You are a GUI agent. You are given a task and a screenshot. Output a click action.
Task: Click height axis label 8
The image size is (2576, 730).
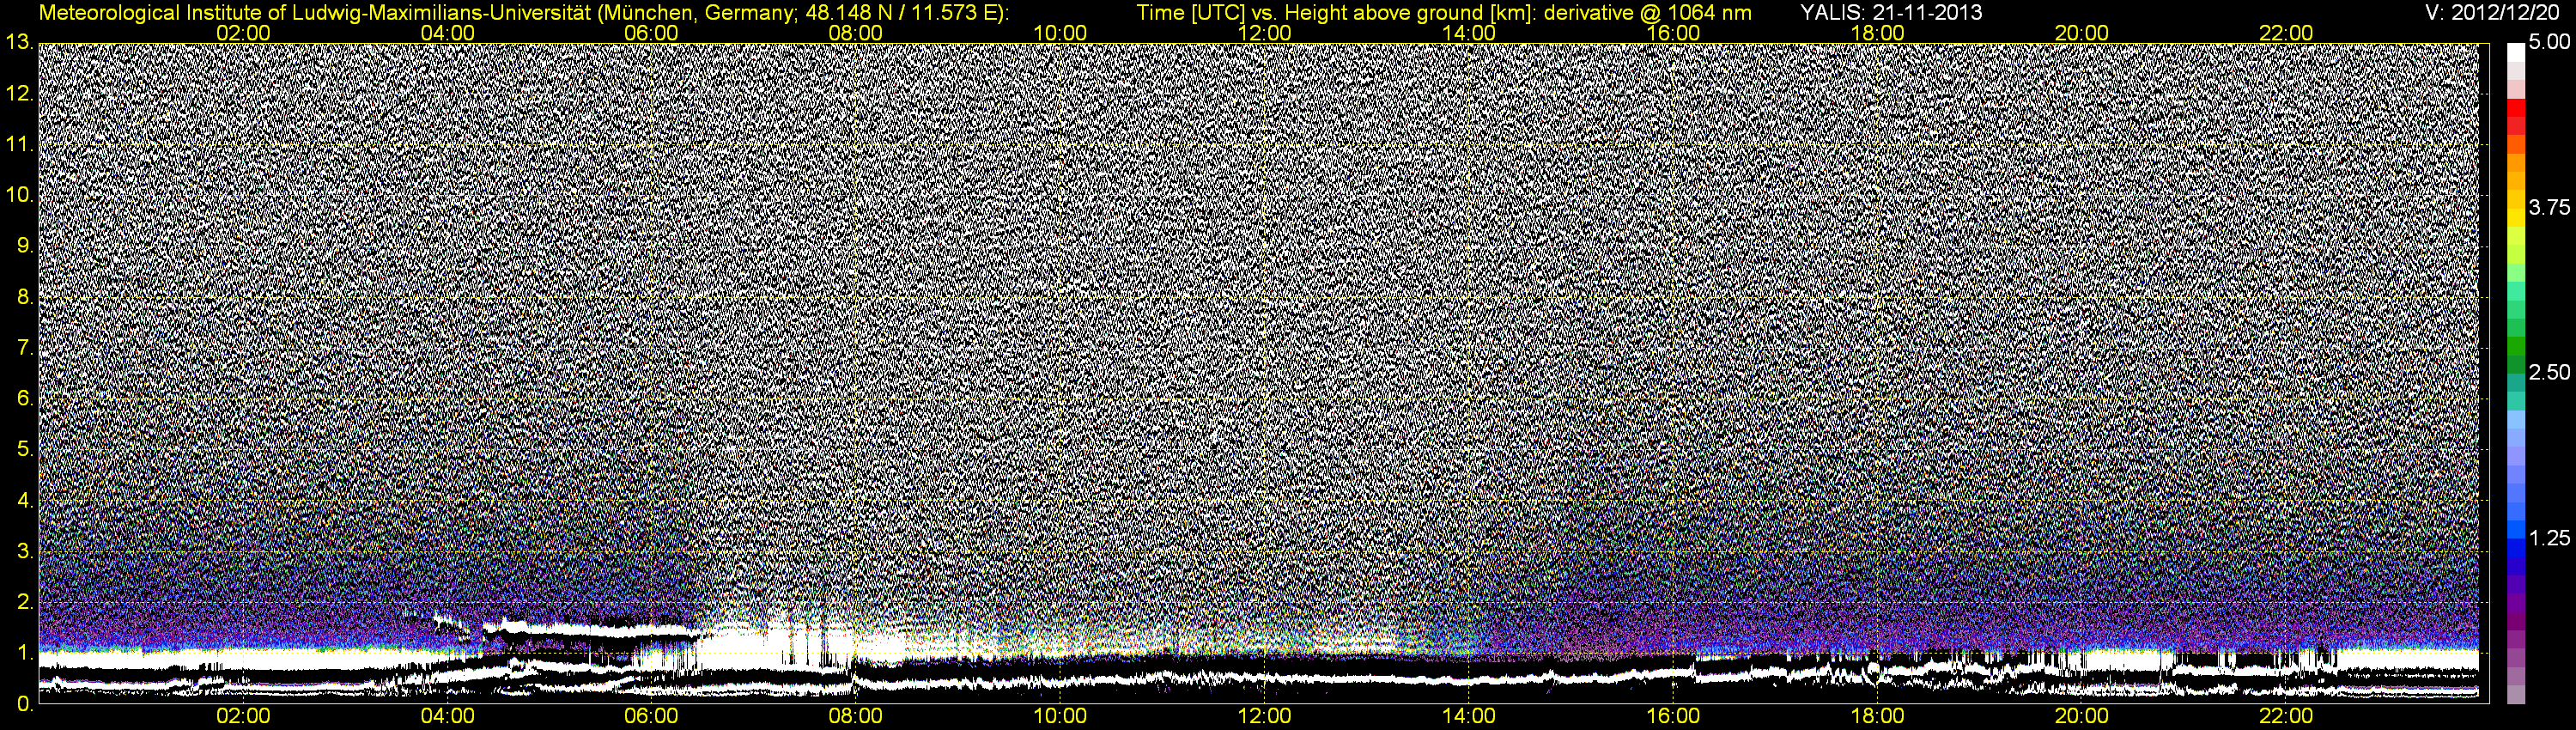[x=24, y=297]
